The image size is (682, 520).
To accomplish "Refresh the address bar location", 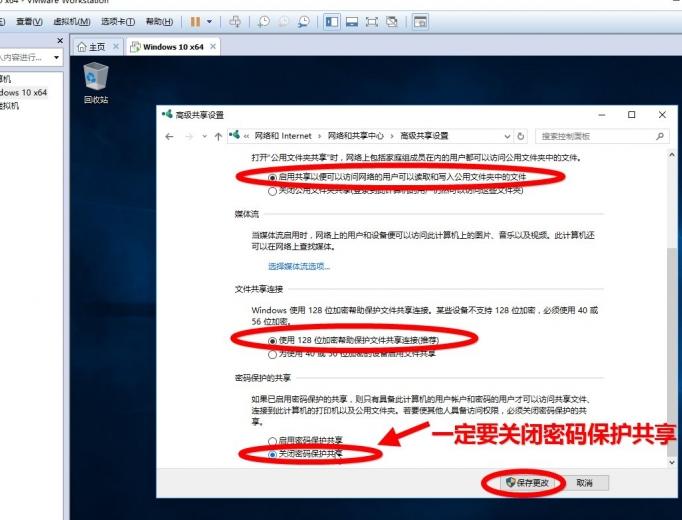I will coord(521,137).
